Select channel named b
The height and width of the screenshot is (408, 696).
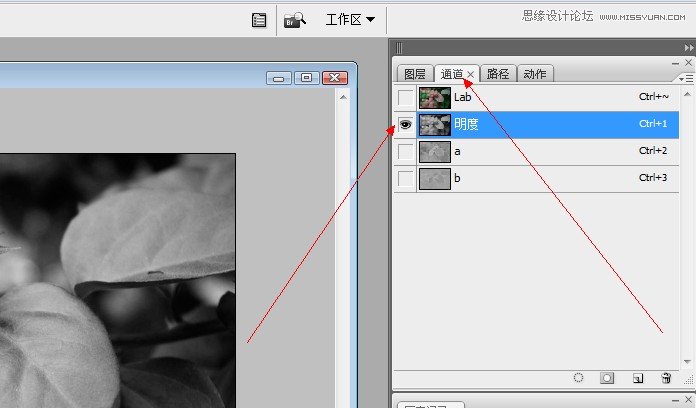(x=457, y=178)
